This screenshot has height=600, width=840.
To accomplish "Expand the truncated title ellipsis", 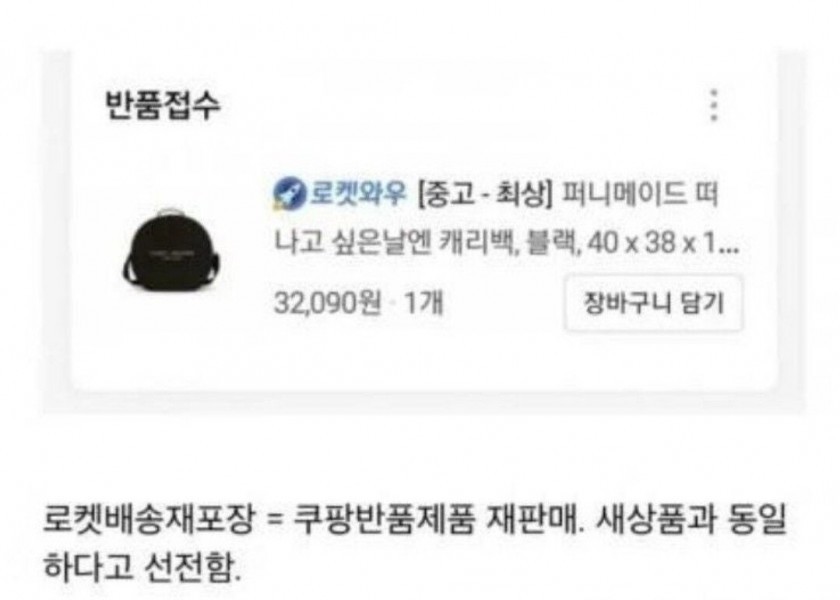I will 729,249.
